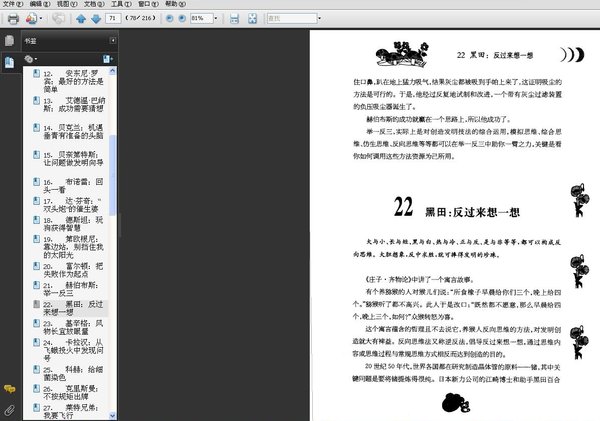Click the bookmark icon next to item 20

click(x=36, y=266)
